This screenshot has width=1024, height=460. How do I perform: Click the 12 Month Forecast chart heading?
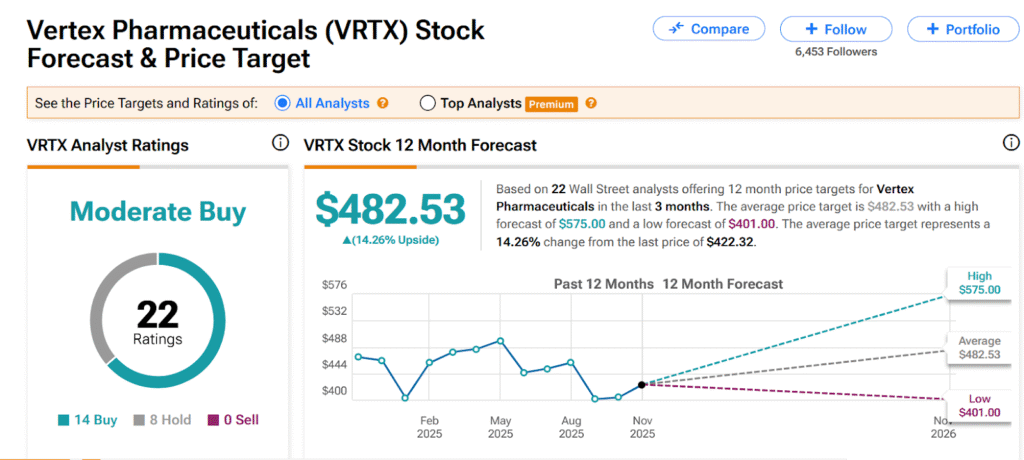tap(722, 284)
